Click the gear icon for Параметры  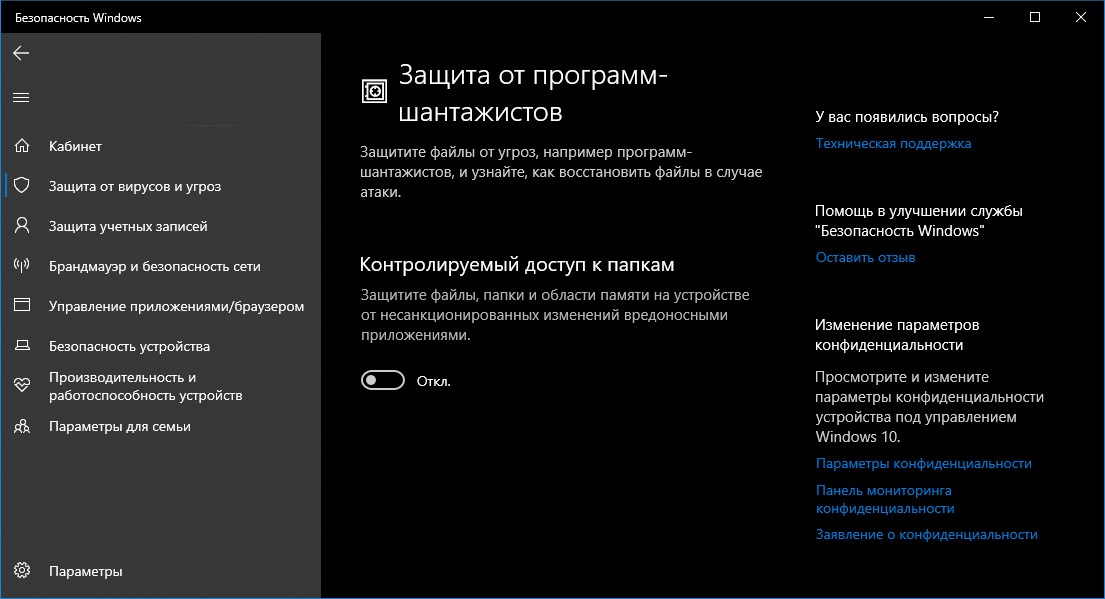pyautogui.click(x=22, y=570)
